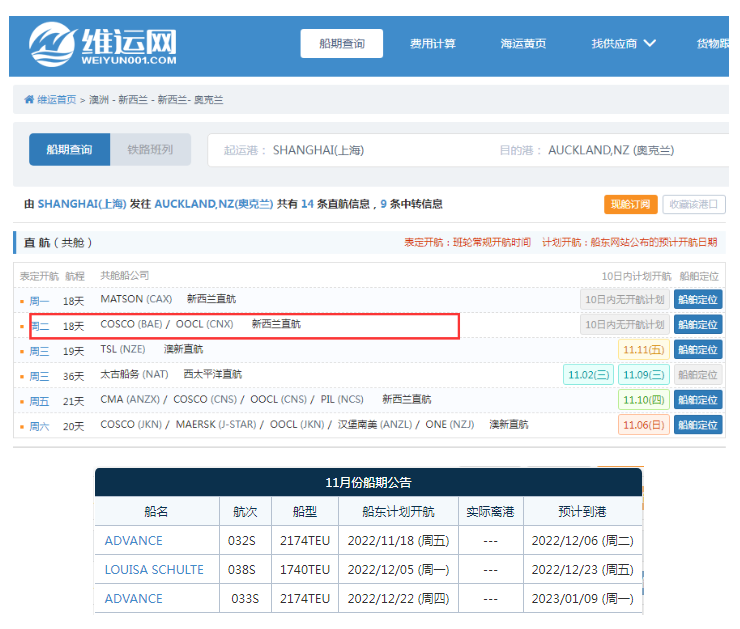Click the 1740TEU ship type cell
The width and height of the screenshot is (740, 629).
tap(305, 570)
